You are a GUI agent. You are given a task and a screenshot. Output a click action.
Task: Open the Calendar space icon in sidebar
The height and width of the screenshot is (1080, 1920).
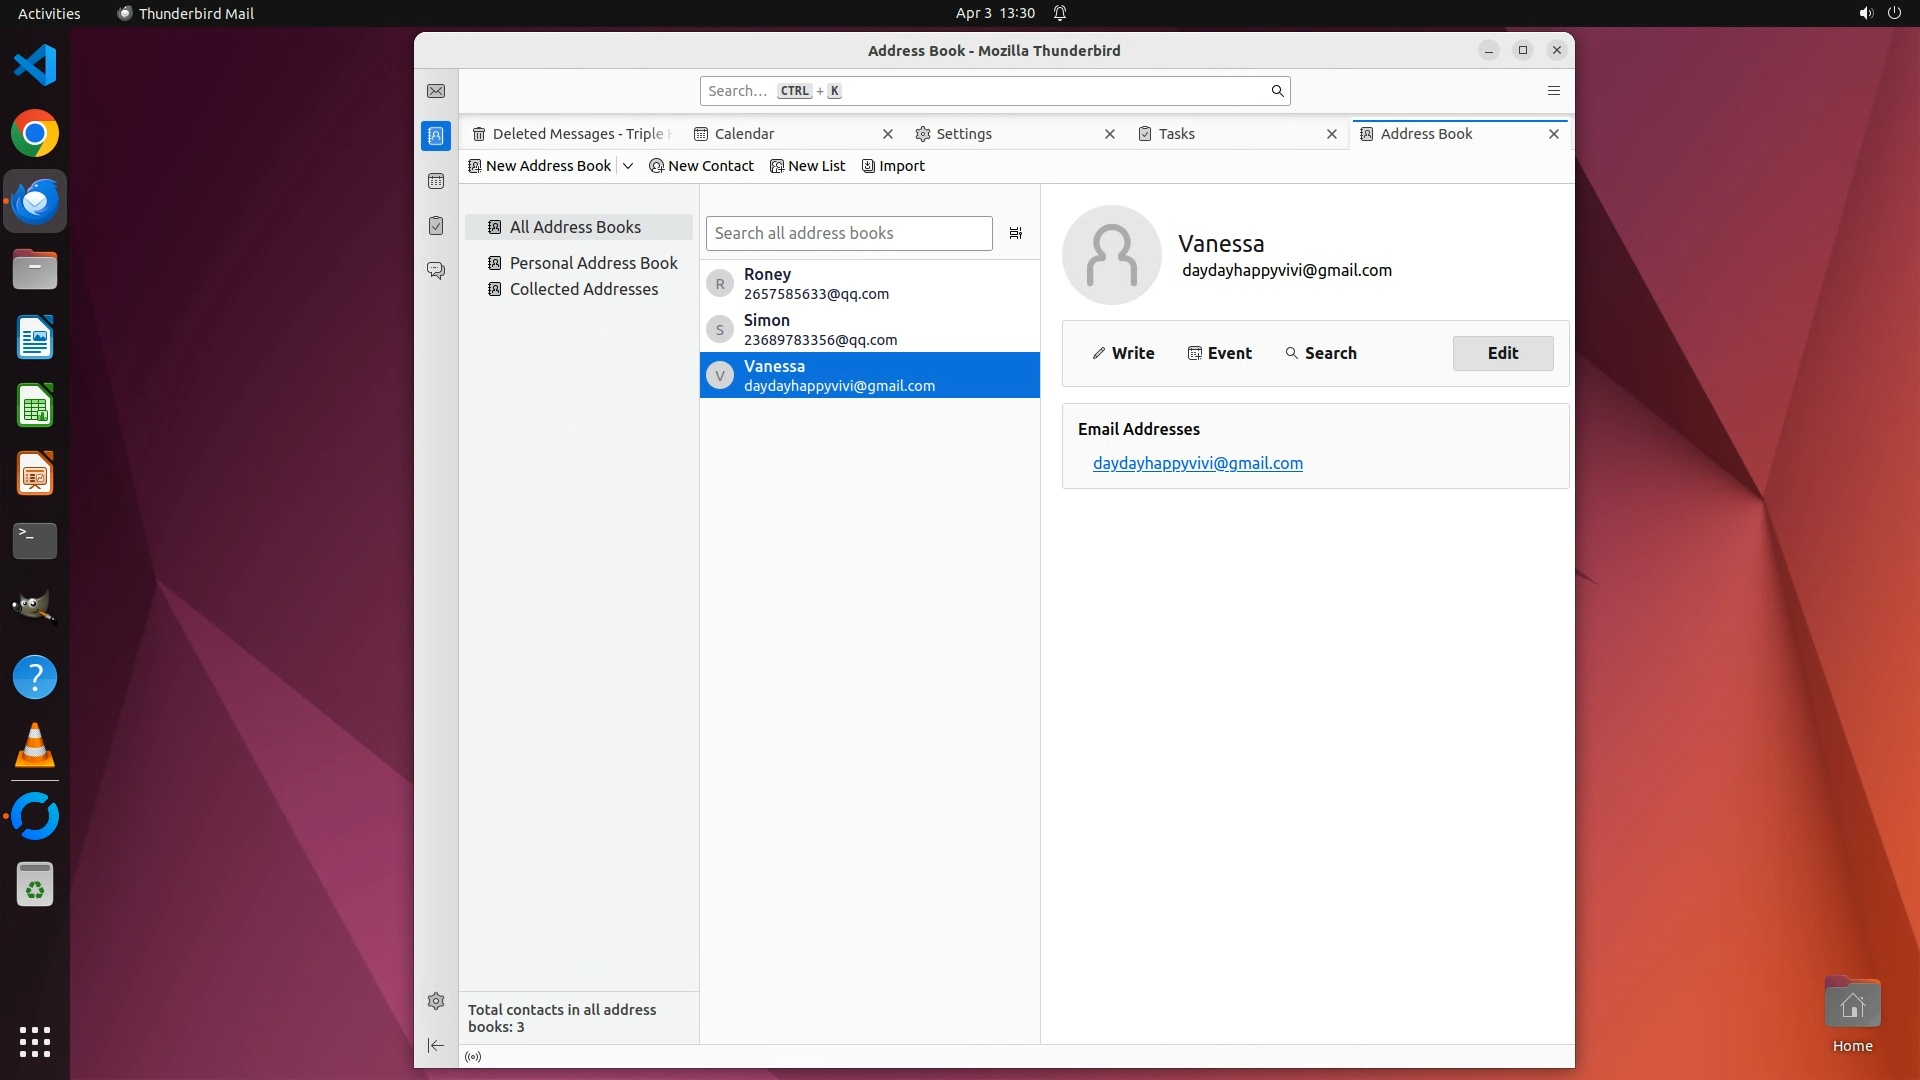tap(436, 181)
